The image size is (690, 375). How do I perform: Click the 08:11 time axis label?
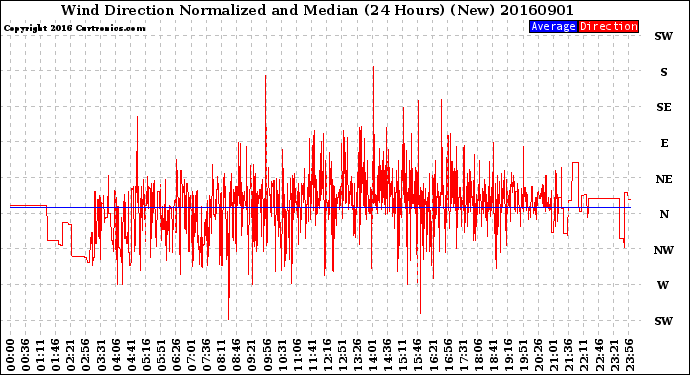click(222, 355)
